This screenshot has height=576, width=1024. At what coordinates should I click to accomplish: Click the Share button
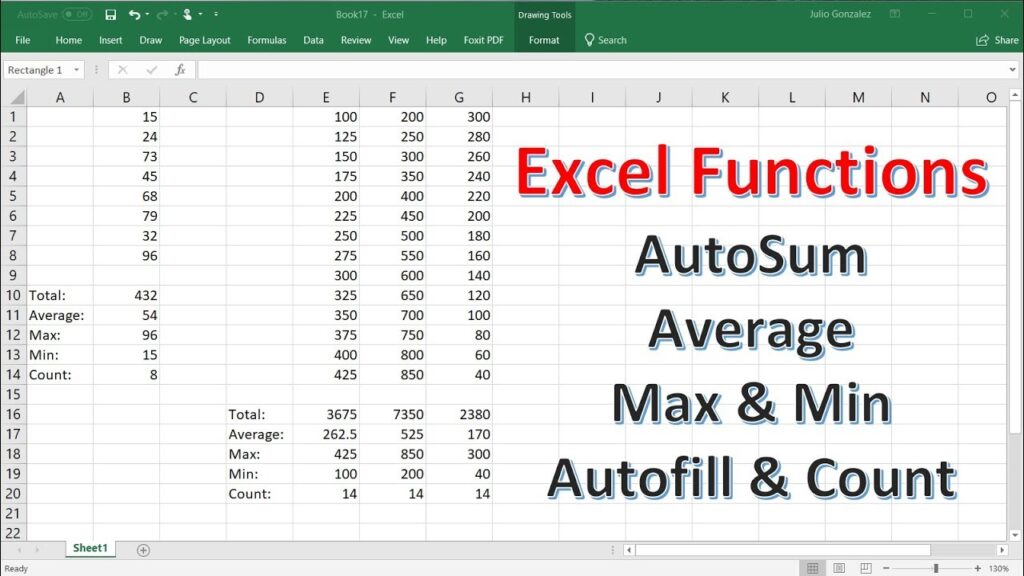click(999, 40)
